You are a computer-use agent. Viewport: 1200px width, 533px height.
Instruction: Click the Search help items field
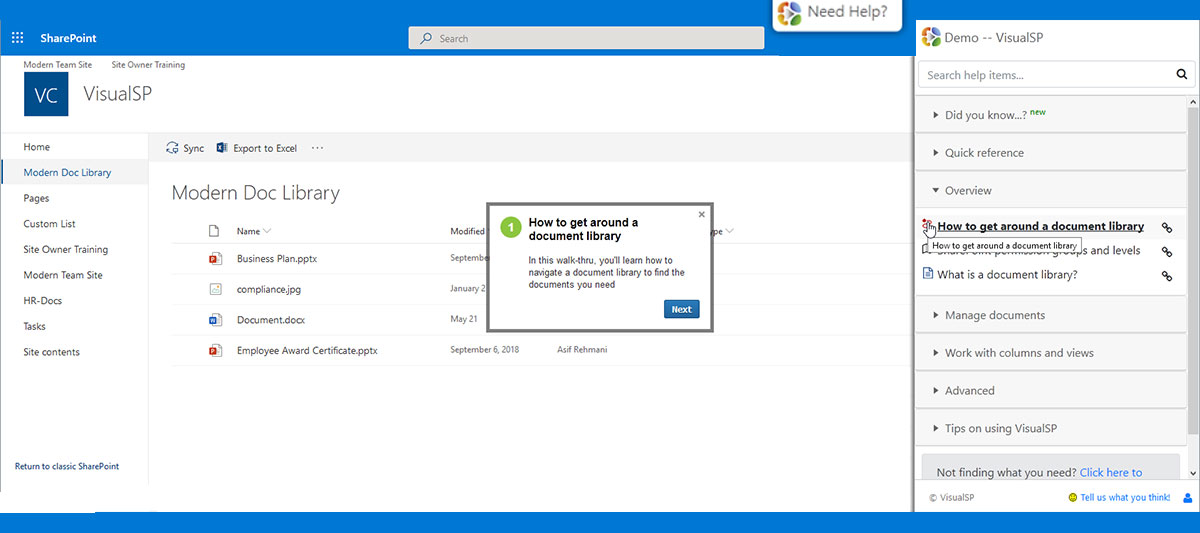pos(1047,75)
